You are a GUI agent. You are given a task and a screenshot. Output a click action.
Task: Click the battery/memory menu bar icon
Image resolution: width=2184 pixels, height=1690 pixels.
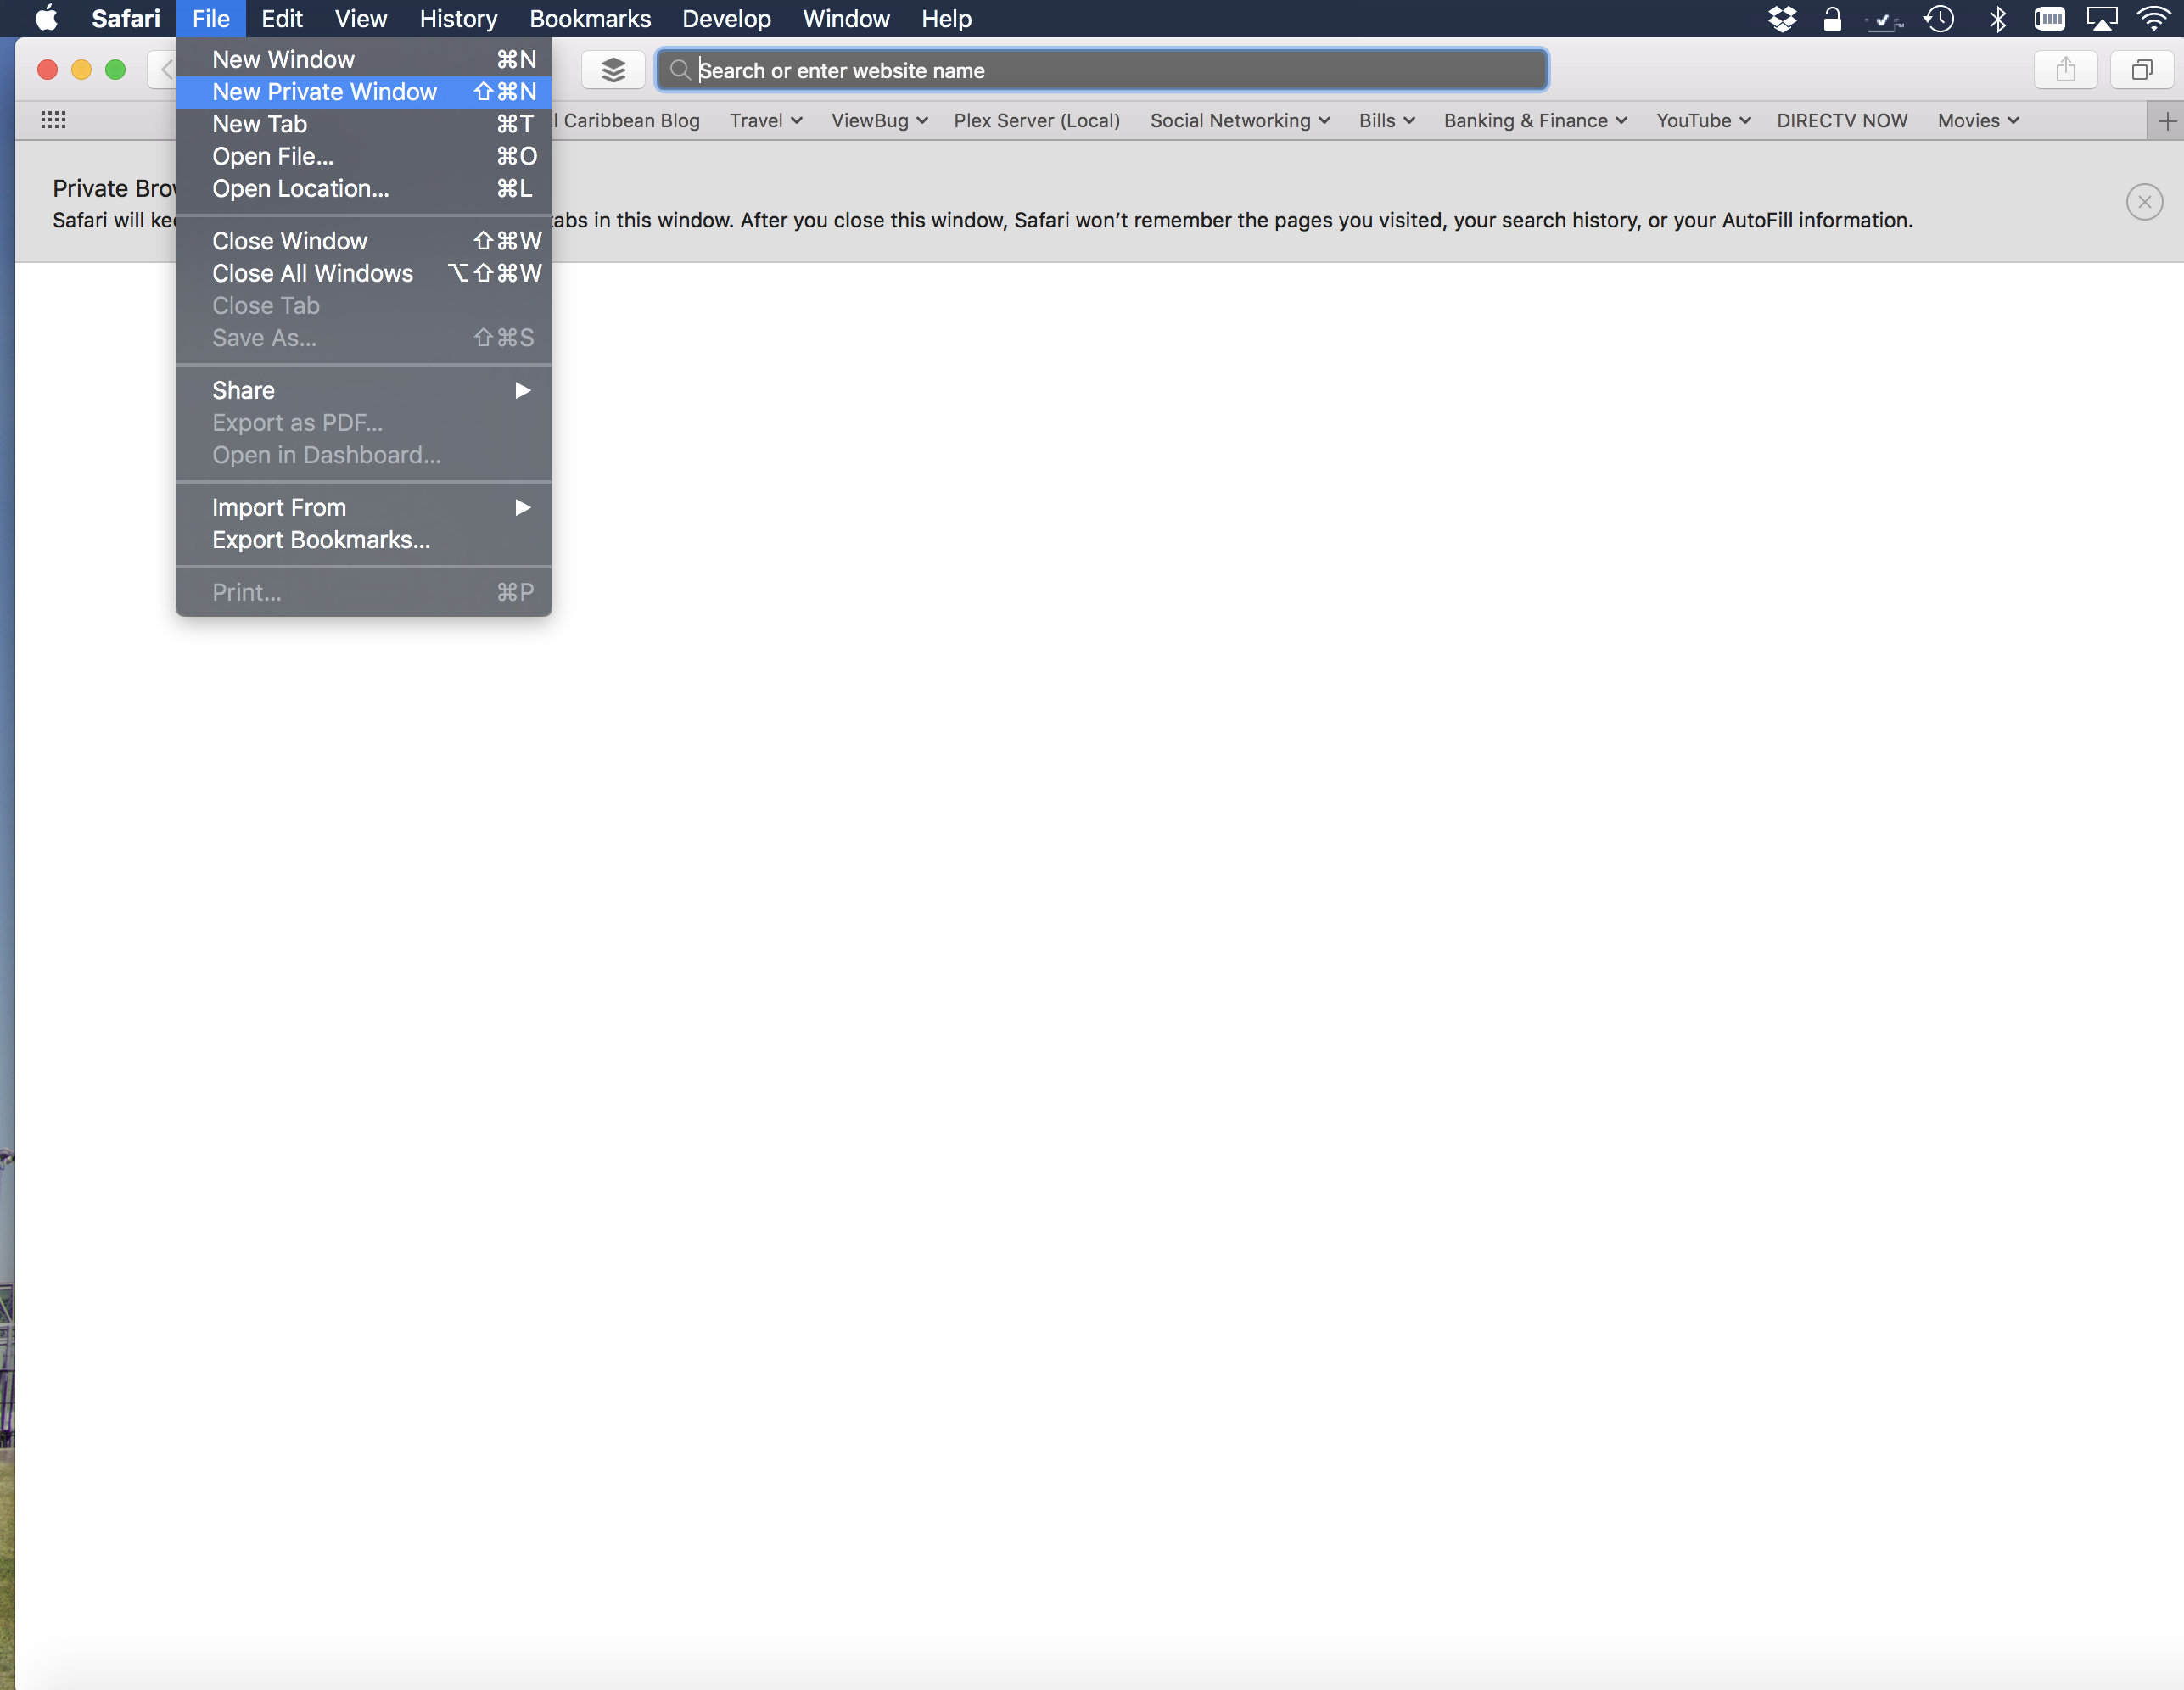point(2049,18)
